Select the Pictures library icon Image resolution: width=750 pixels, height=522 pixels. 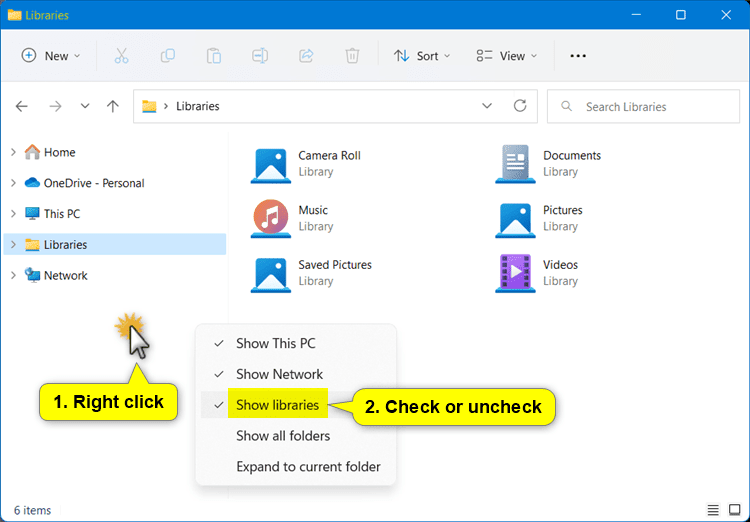coord(515,220)
